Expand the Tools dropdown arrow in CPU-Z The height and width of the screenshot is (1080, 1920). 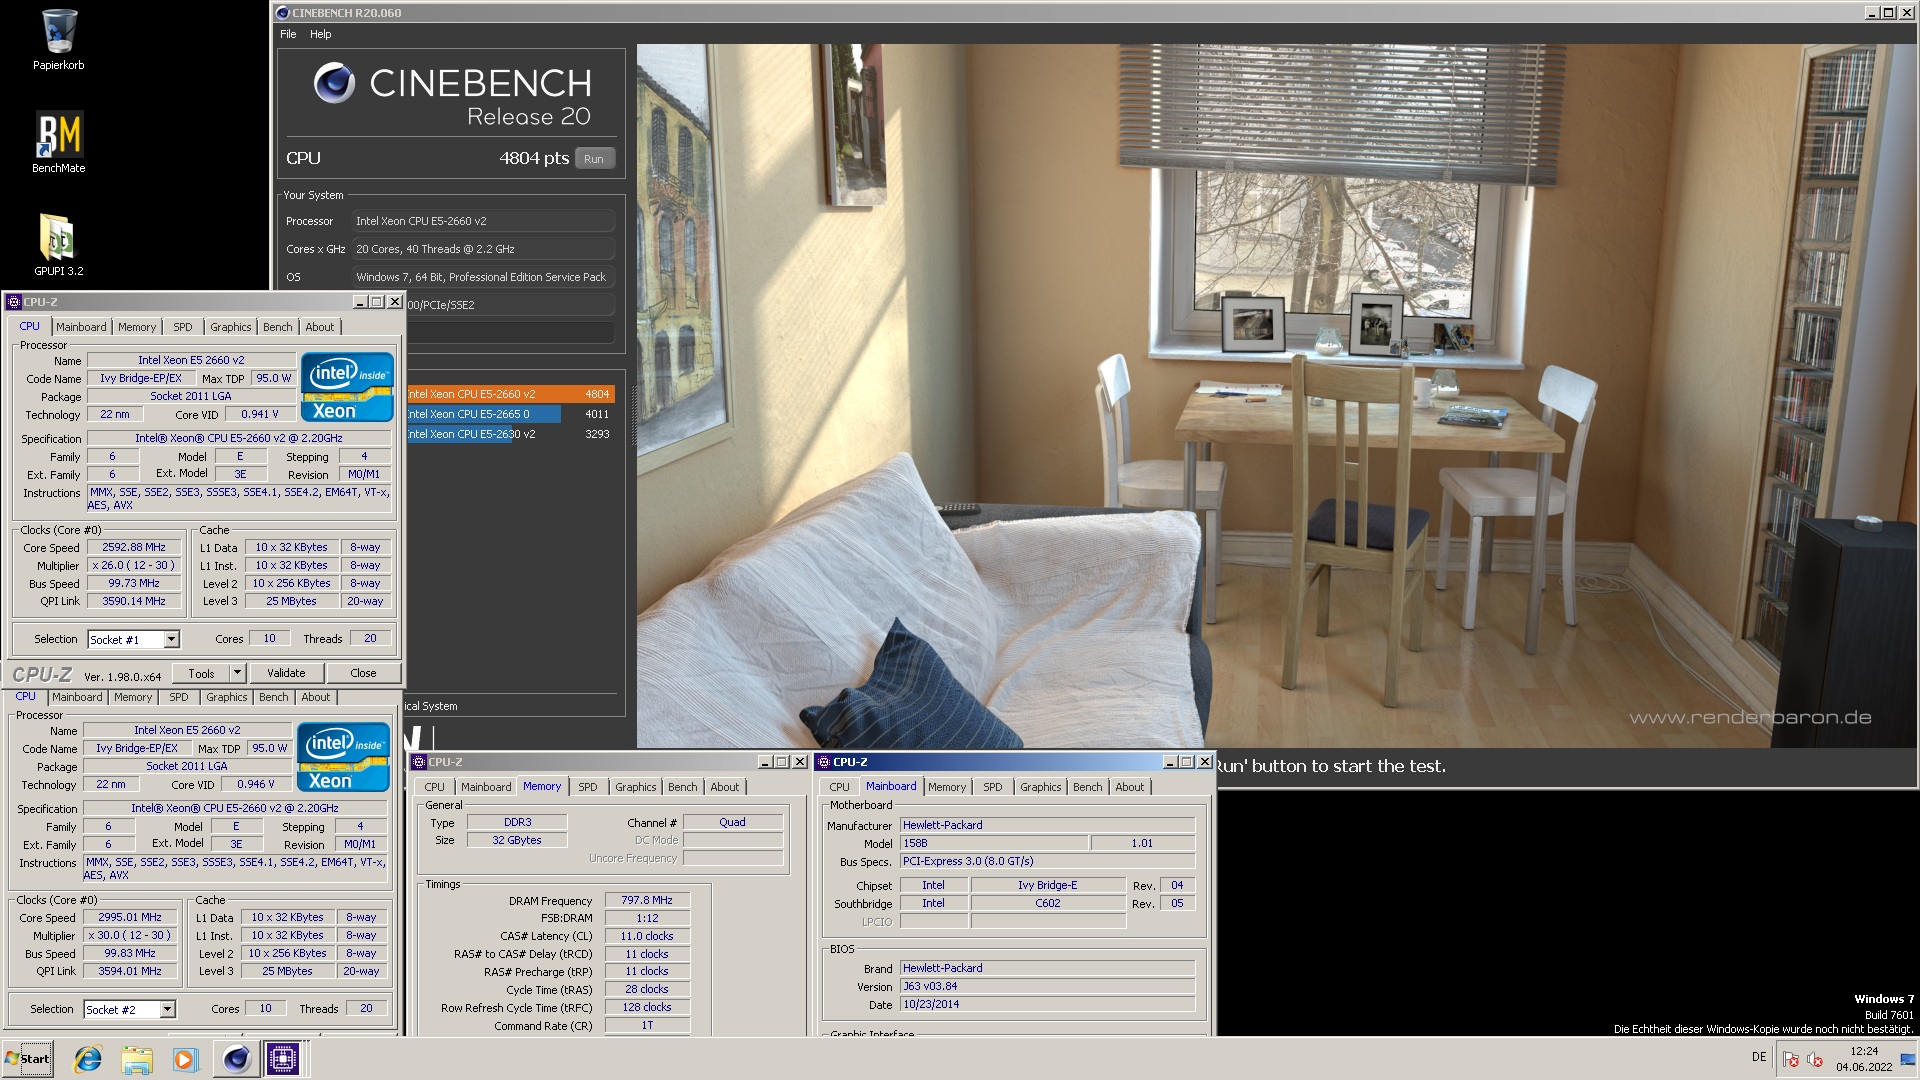tap(237, 673)
